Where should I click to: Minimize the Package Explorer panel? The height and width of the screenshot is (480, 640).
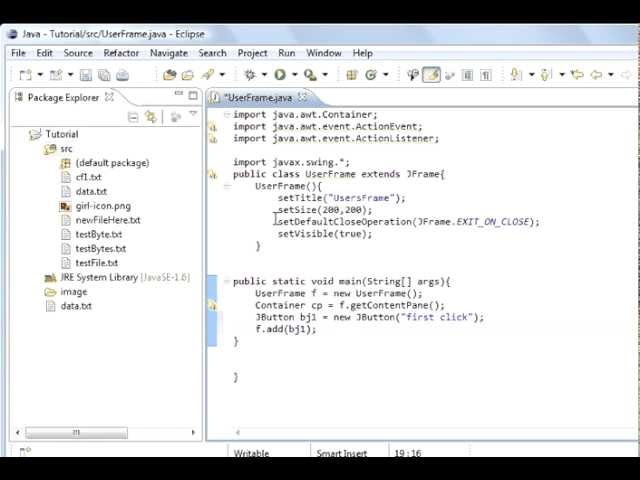[179, 93]
